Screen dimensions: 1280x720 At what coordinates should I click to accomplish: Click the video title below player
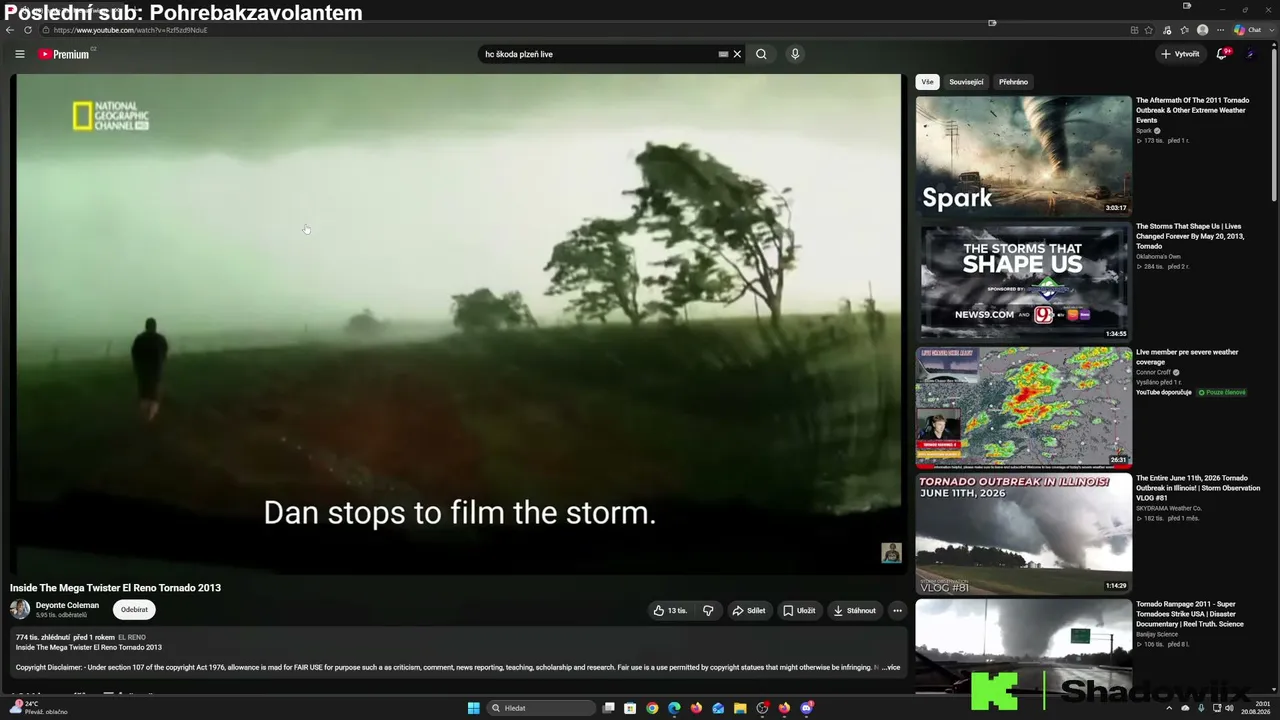click(x=115, y=588)
